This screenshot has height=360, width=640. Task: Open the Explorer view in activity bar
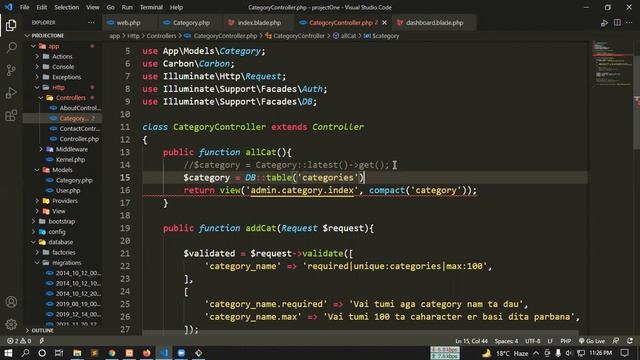coord(11,25)
